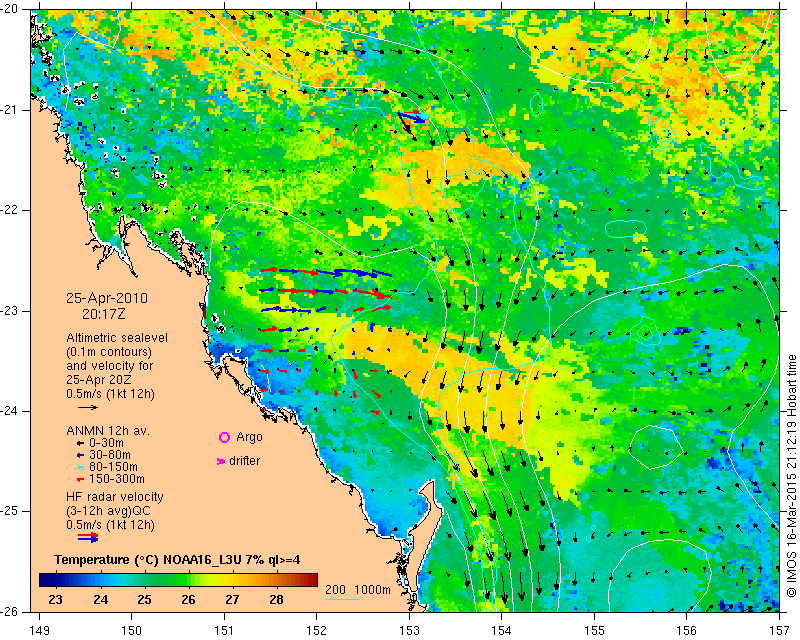Click the 'HF radar velocity' legend heading
Screen dimensions: 800x640
tap(115, 497)
